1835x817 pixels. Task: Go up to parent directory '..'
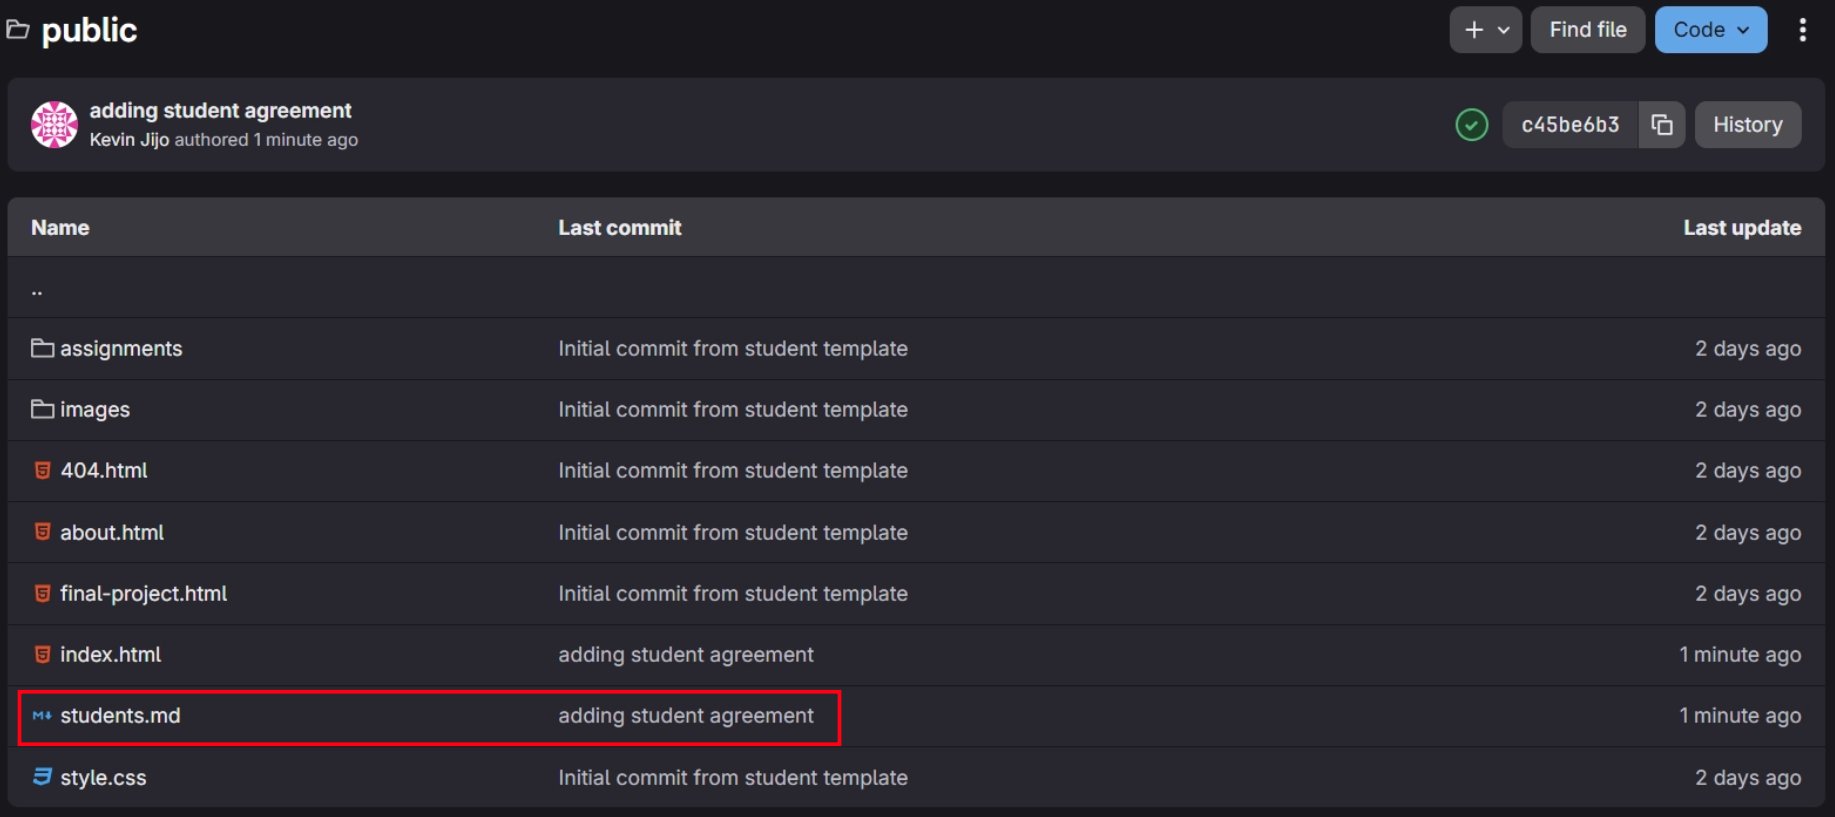pos(37,290)
